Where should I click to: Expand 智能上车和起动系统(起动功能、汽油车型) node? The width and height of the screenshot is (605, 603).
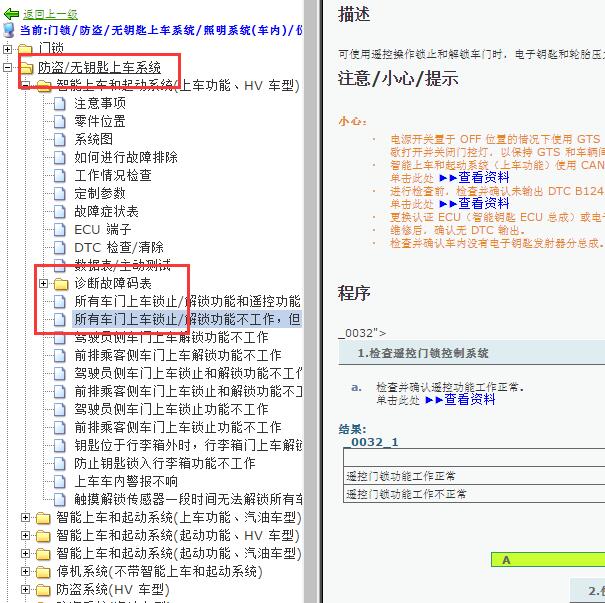(25, 554)
